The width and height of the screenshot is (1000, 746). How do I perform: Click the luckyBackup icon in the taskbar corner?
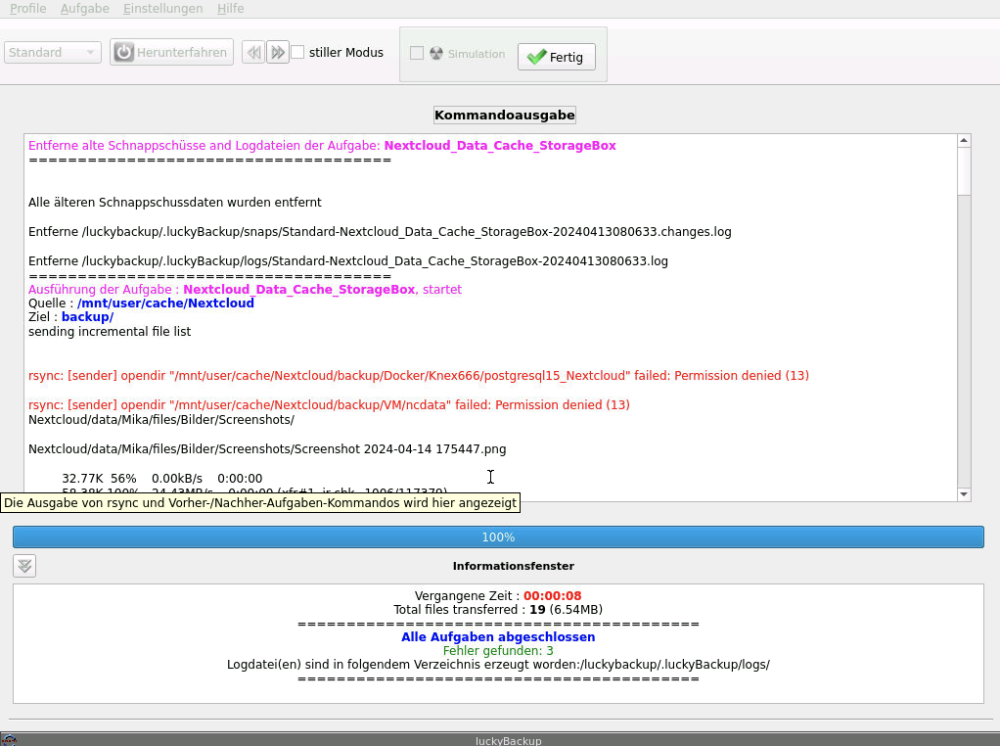click(x=9, y=740)
